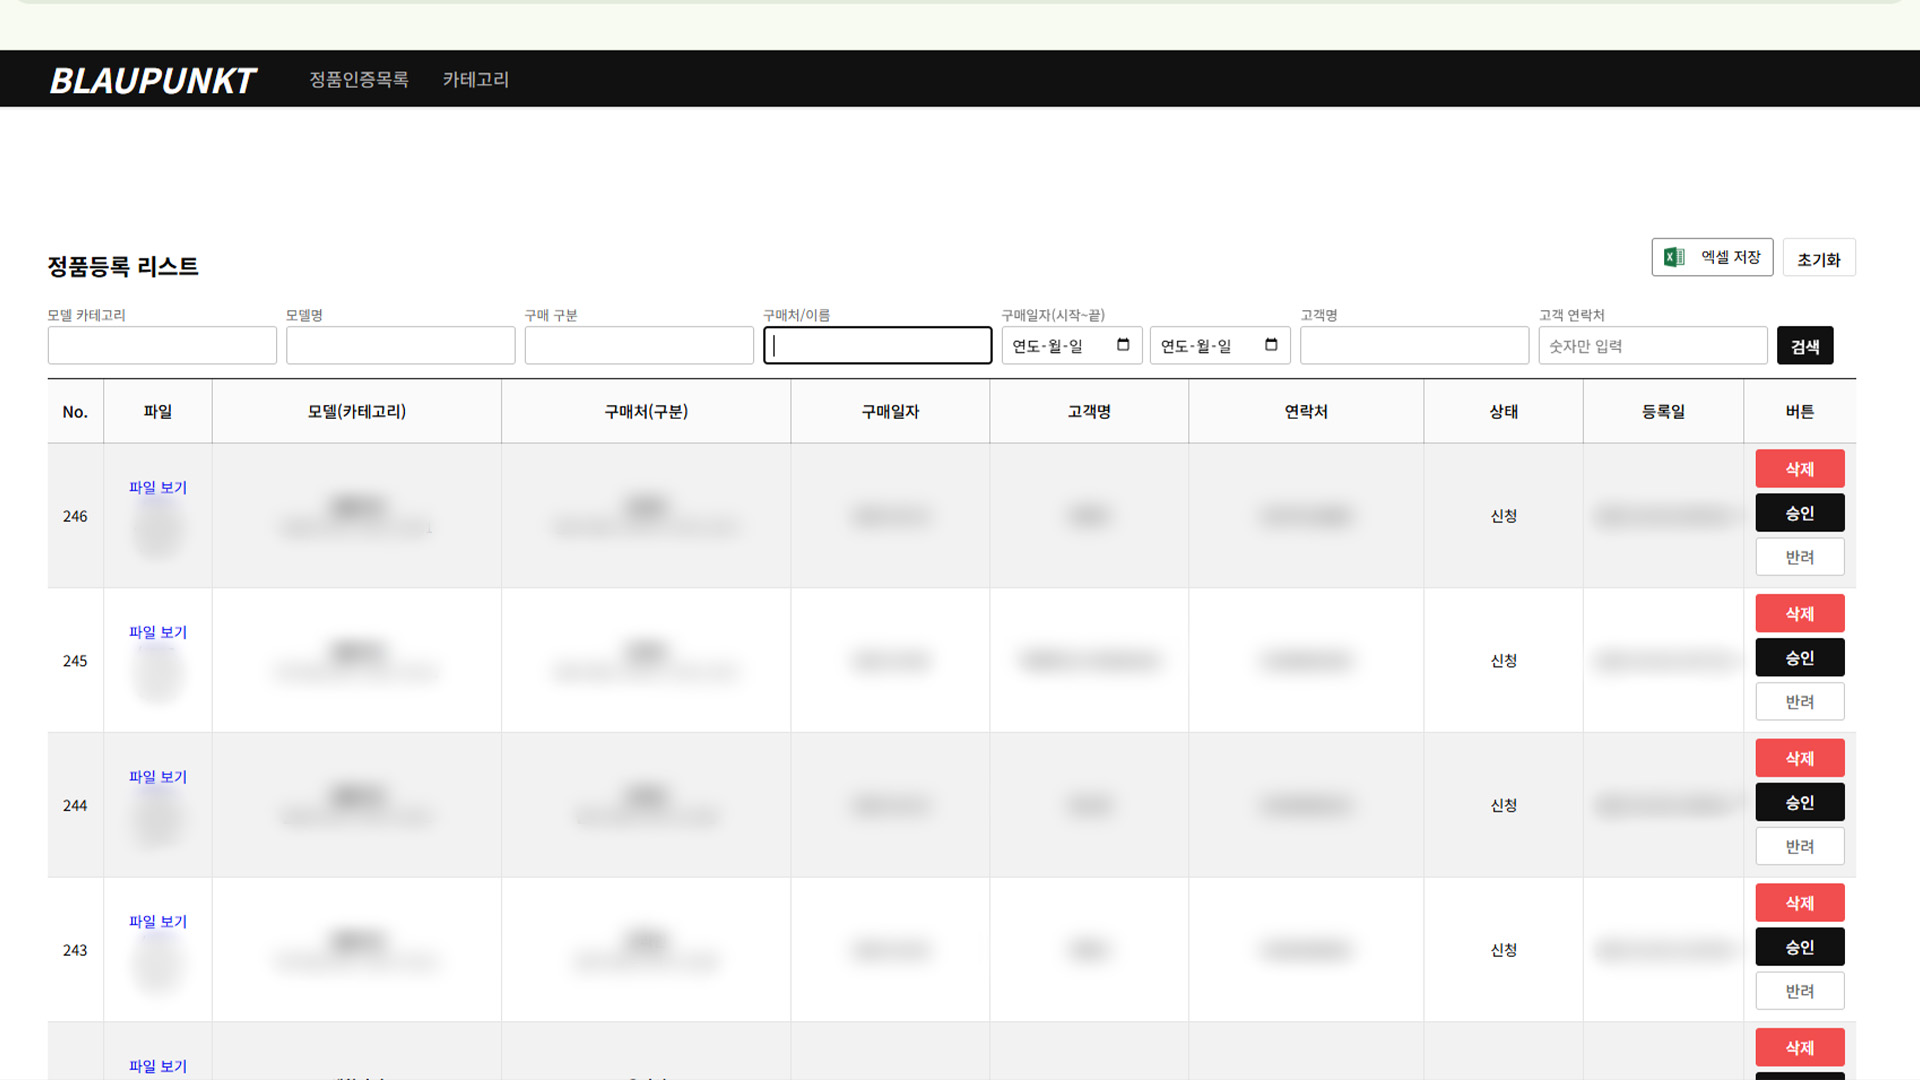Screen dimensions: 1920x1080
Task: Reject entry 244 with 반려 button
Action: point(1799,846)
